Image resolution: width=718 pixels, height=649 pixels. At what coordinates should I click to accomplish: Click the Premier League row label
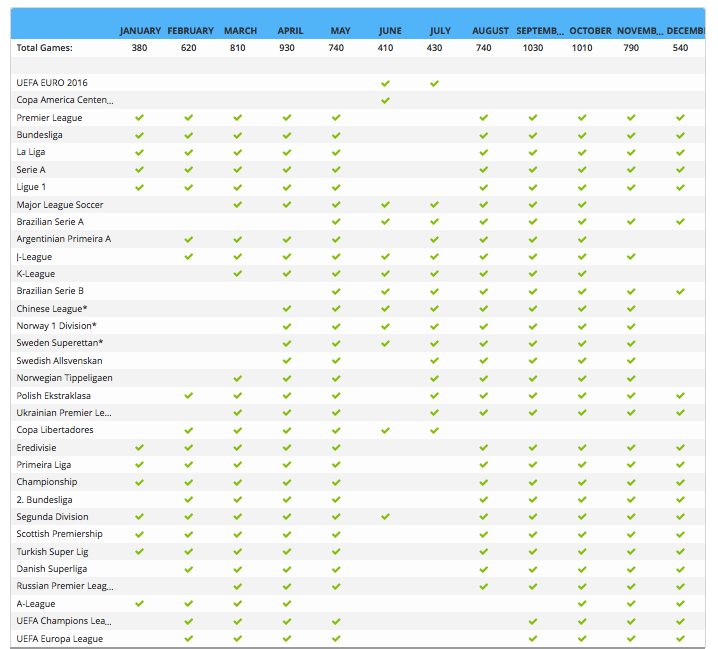49,118
